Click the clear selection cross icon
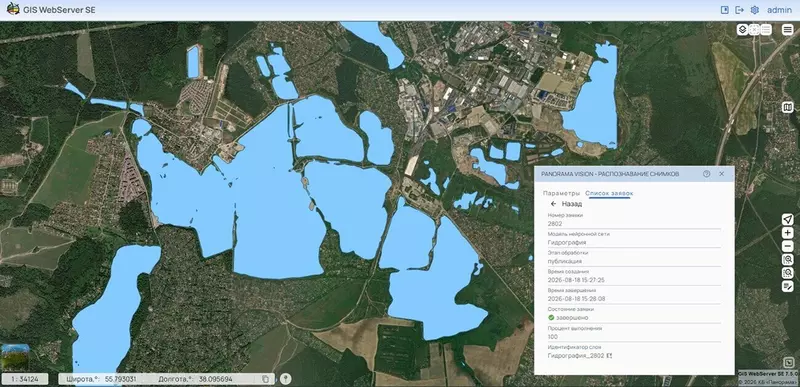The height and width of the screenshot is (387, 800). click(x=754, y=30)
